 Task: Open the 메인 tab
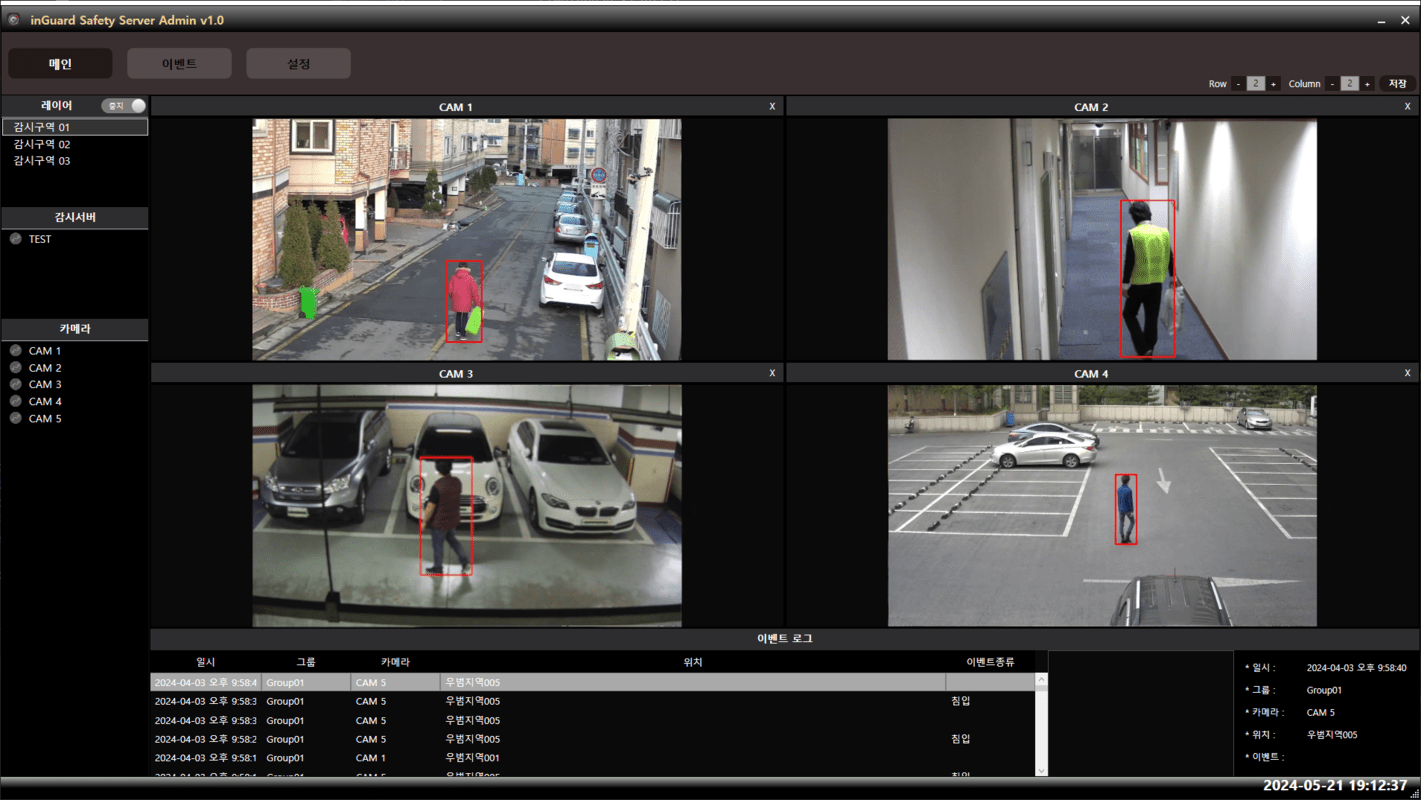click(x=60, y=63)
